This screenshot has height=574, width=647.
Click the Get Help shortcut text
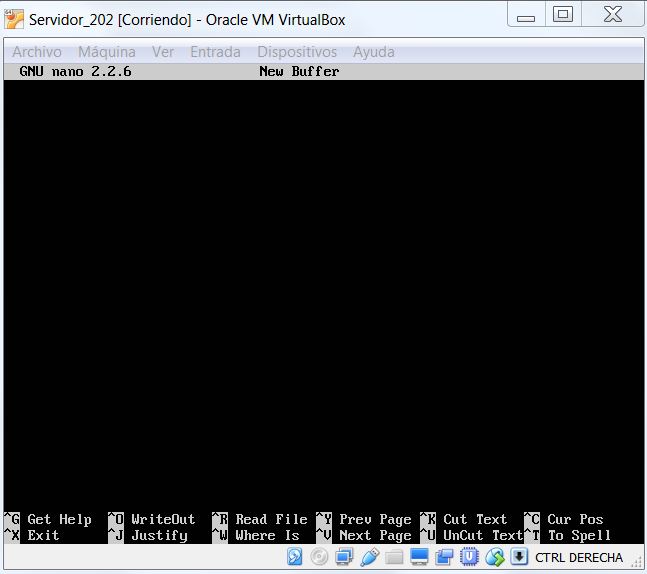point(59,520)
